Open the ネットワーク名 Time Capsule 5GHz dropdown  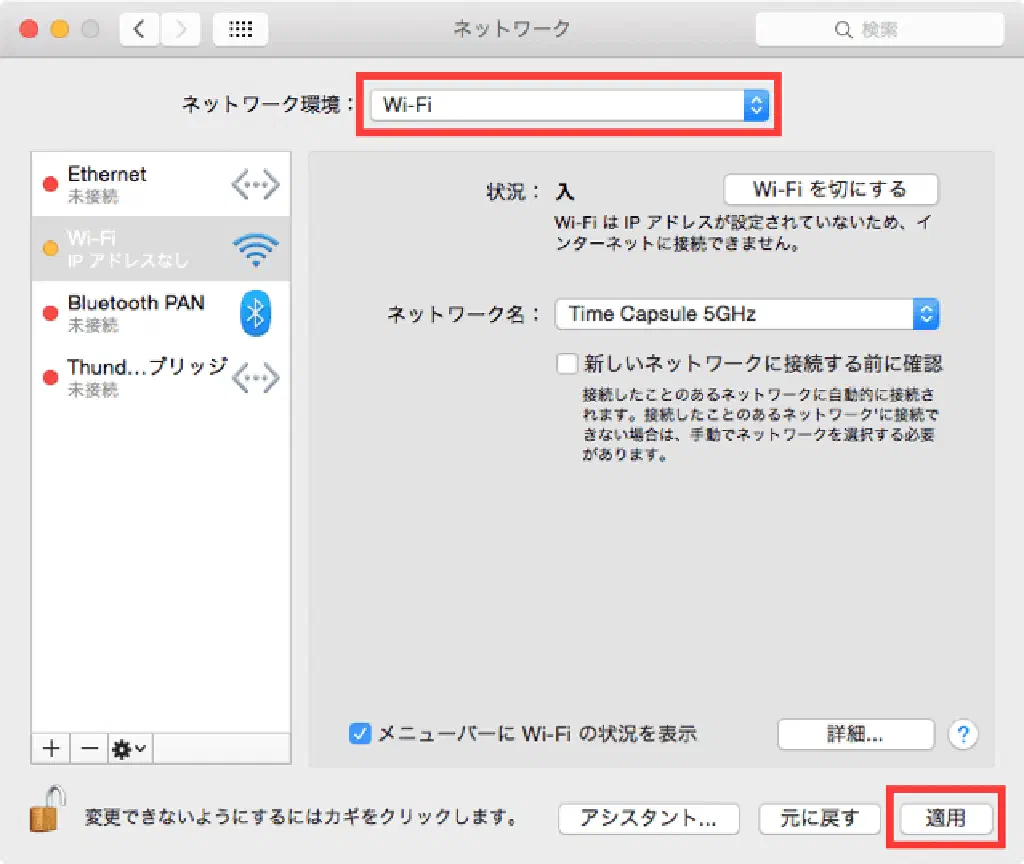coord(747,314)
